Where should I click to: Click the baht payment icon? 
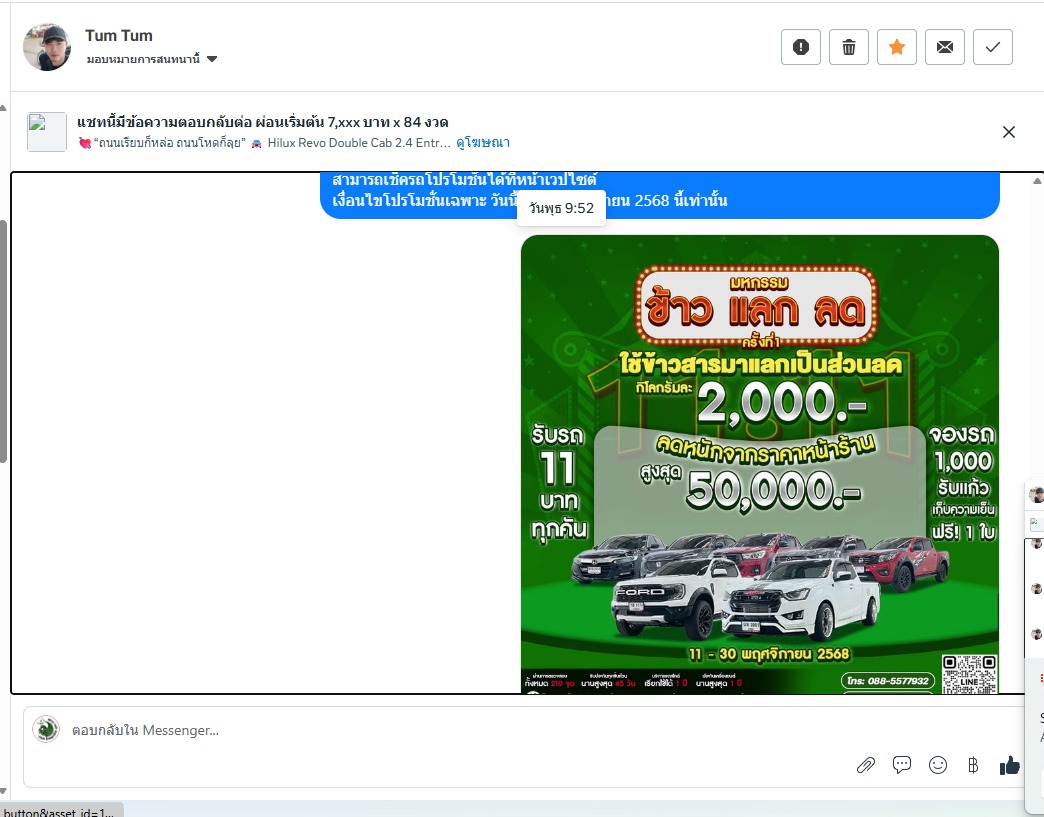[973, 765]
